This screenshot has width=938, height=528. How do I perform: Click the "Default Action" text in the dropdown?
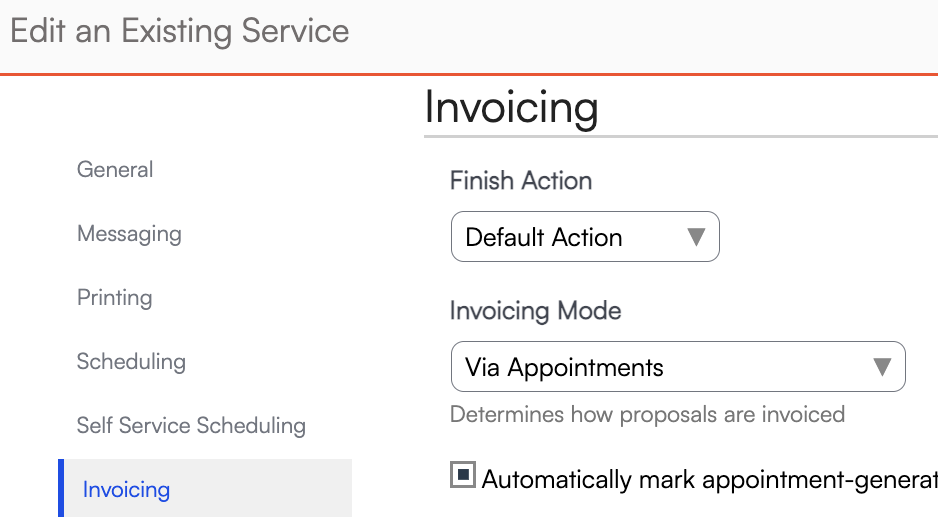tap(544, 238)
